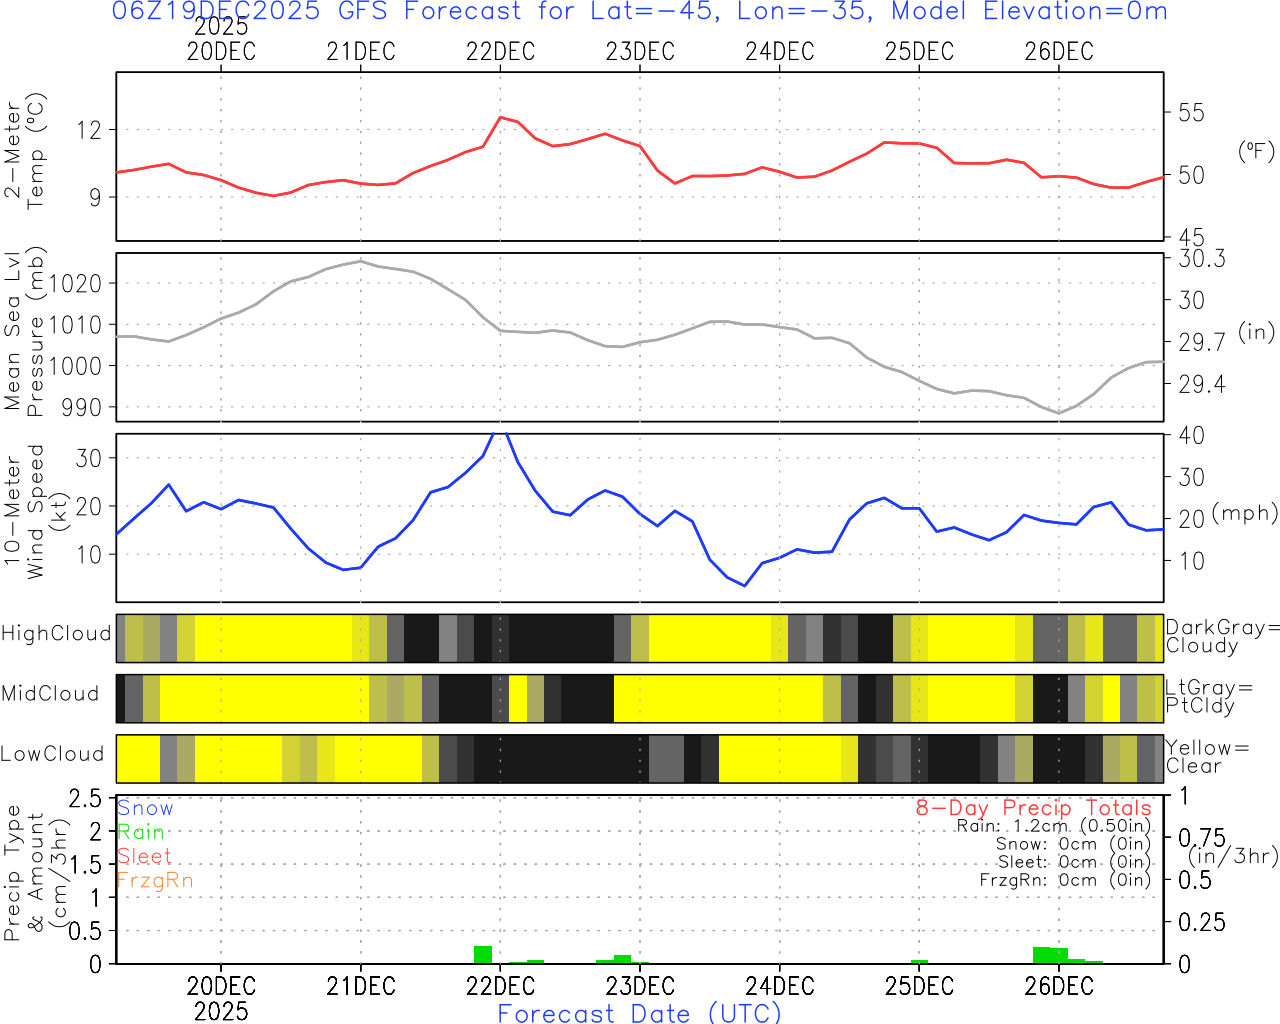This screenshot has width=1280, height=1024.
Task: Click the Rain 1.2cm total text
Action: click(x=1053, y=826)
